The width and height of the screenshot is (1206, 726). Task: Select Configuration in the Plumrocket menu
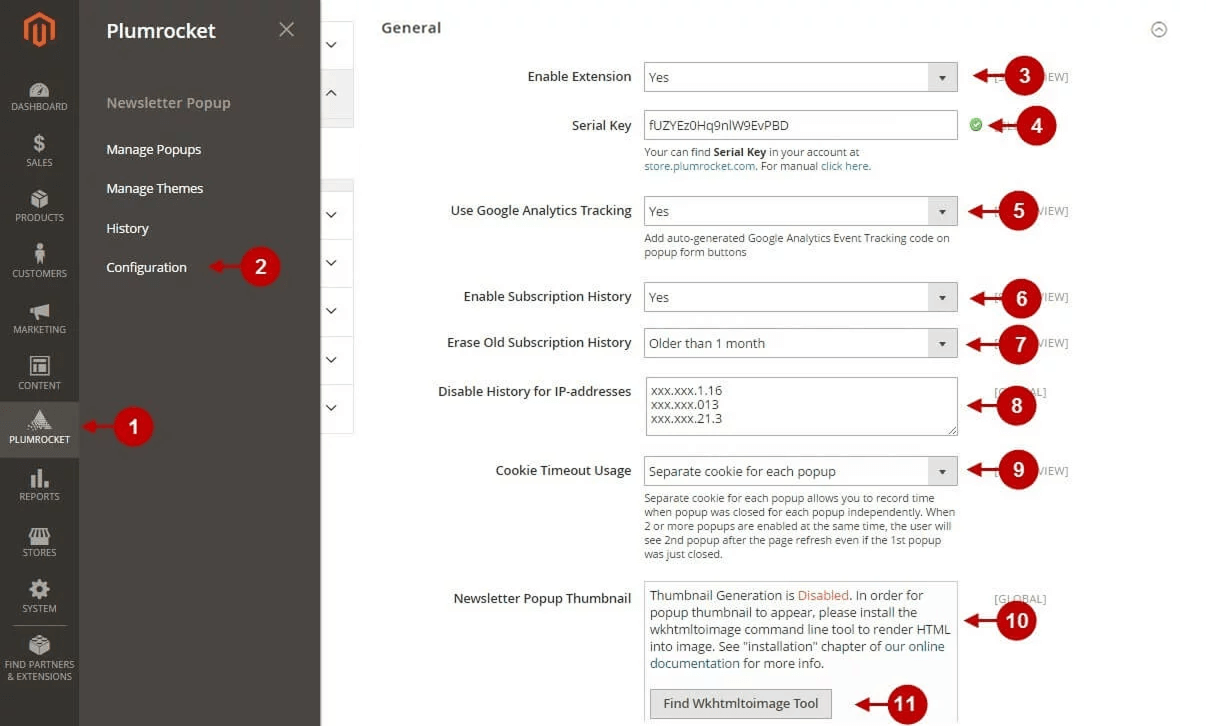tap(146, 267)
